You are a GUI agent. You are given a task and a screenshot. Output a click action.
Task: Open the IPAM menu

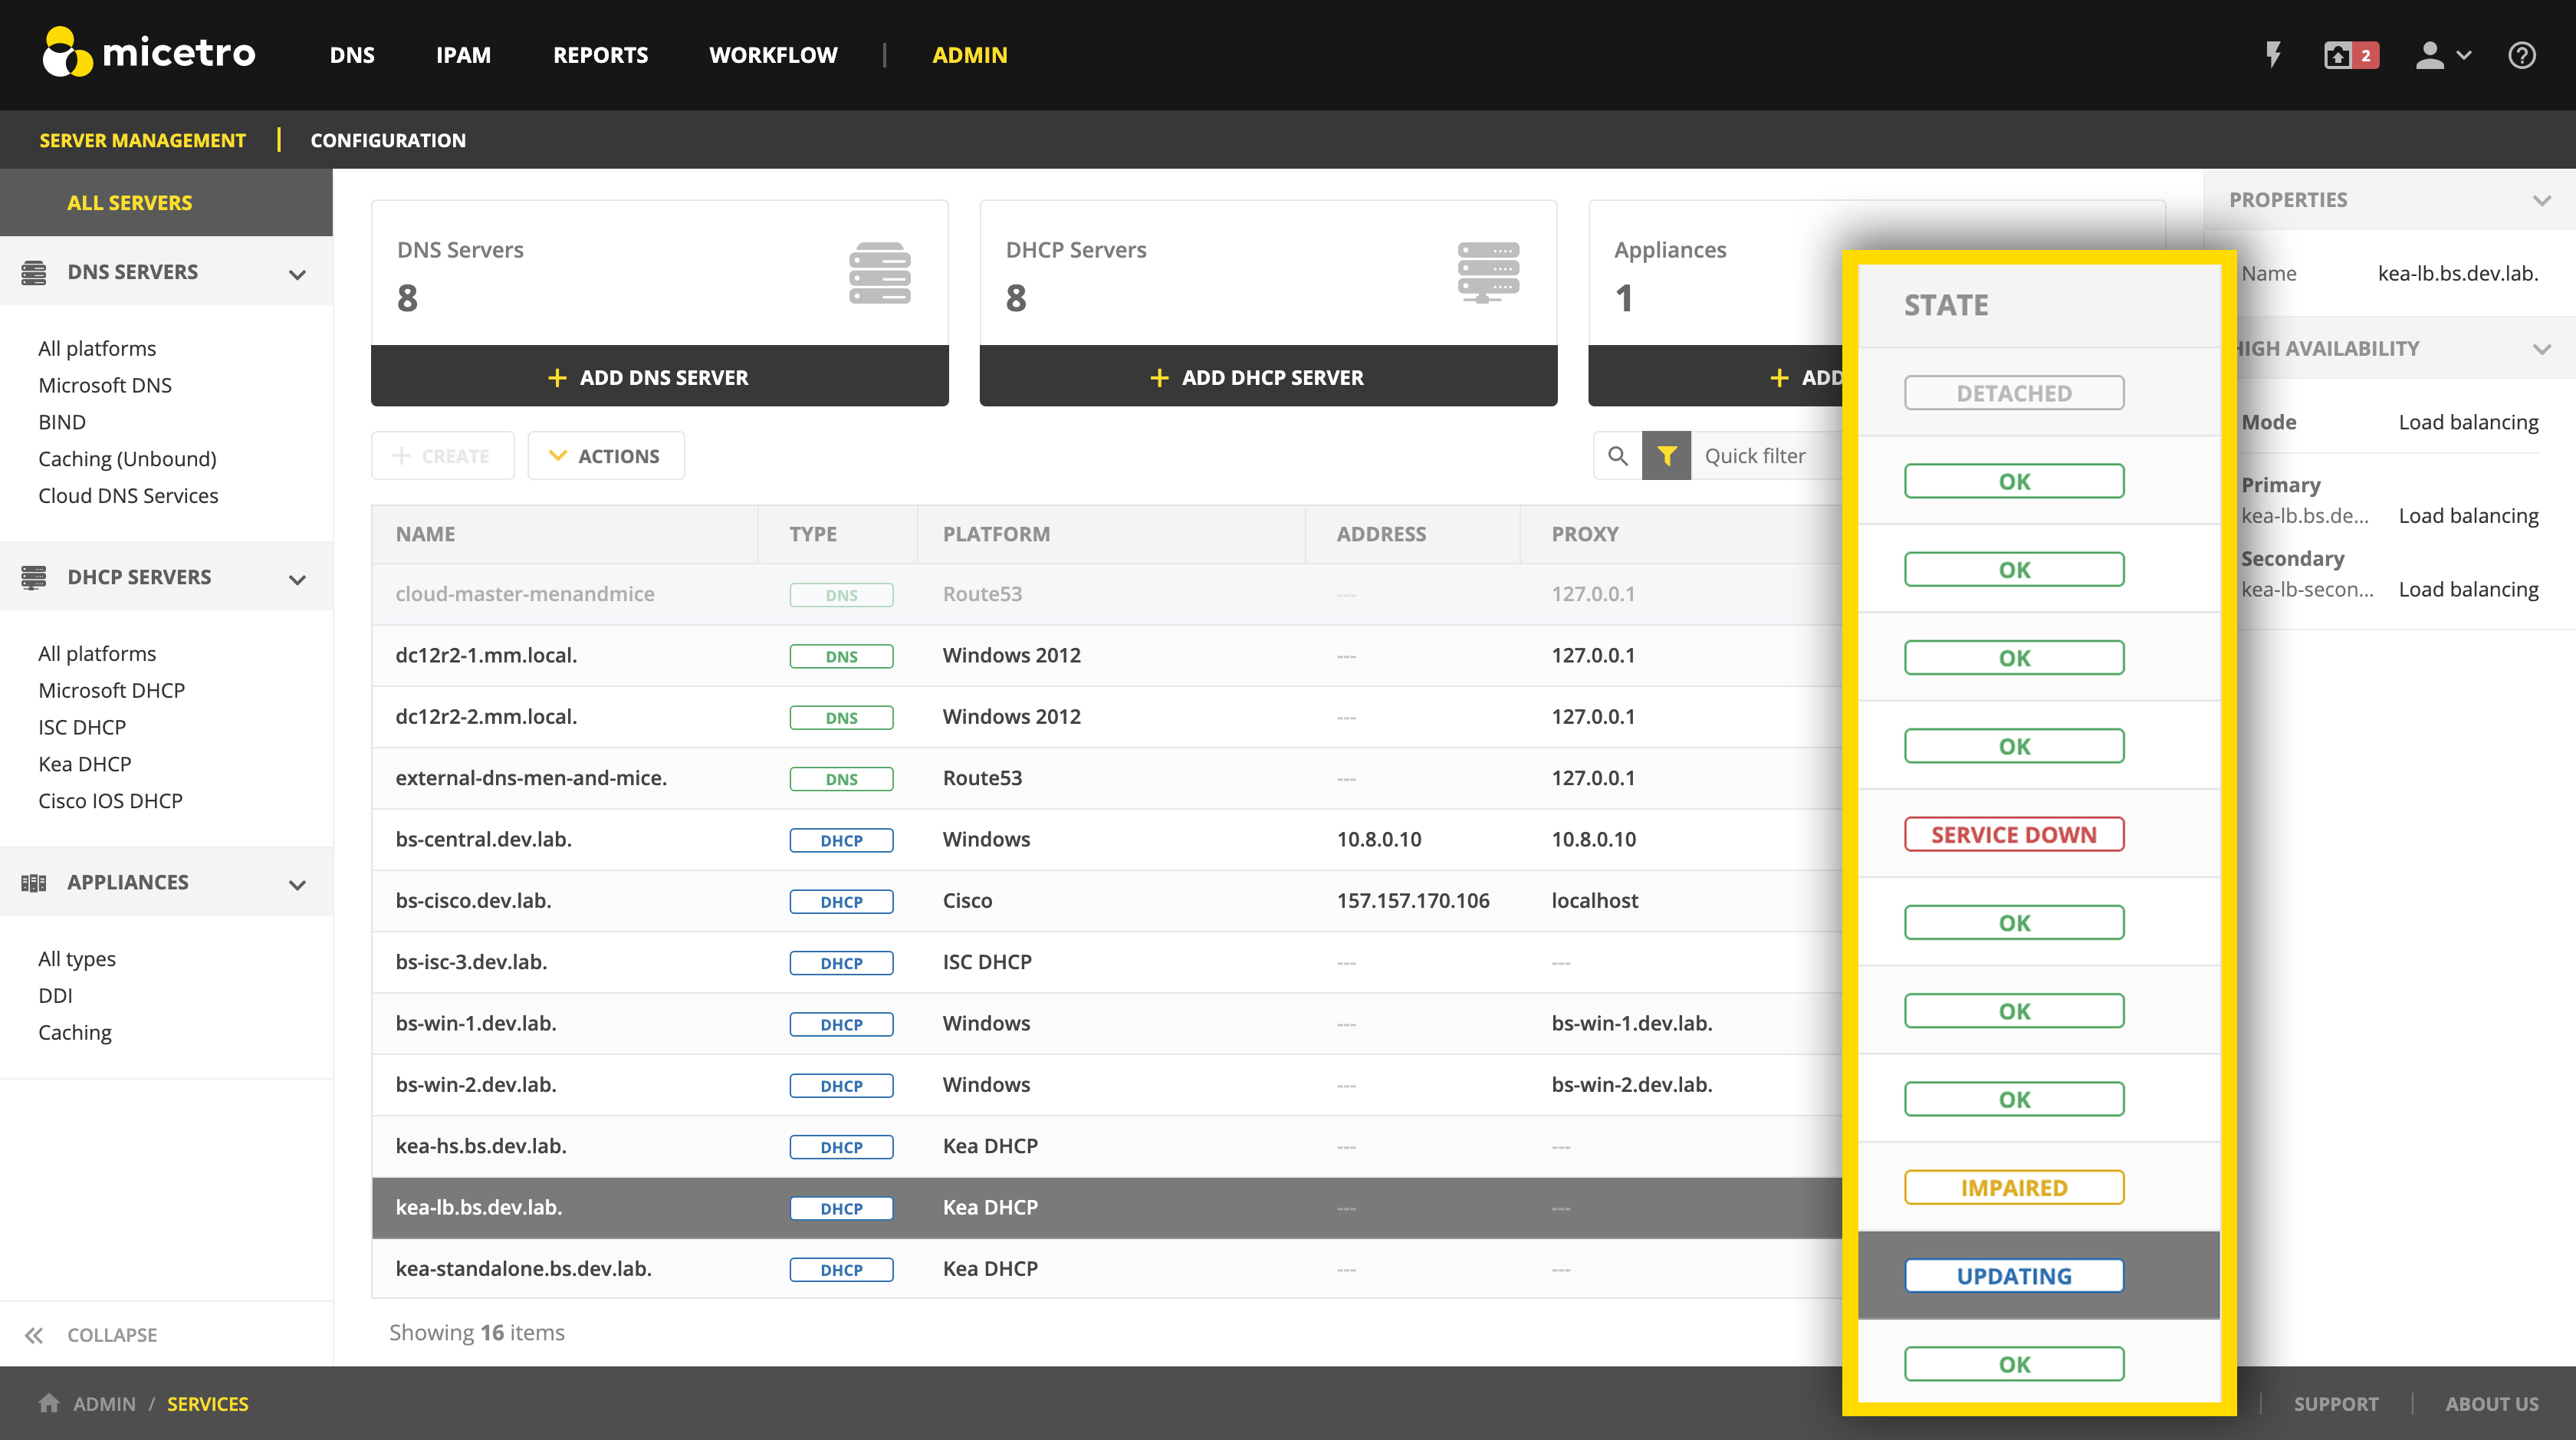(463, 55)
